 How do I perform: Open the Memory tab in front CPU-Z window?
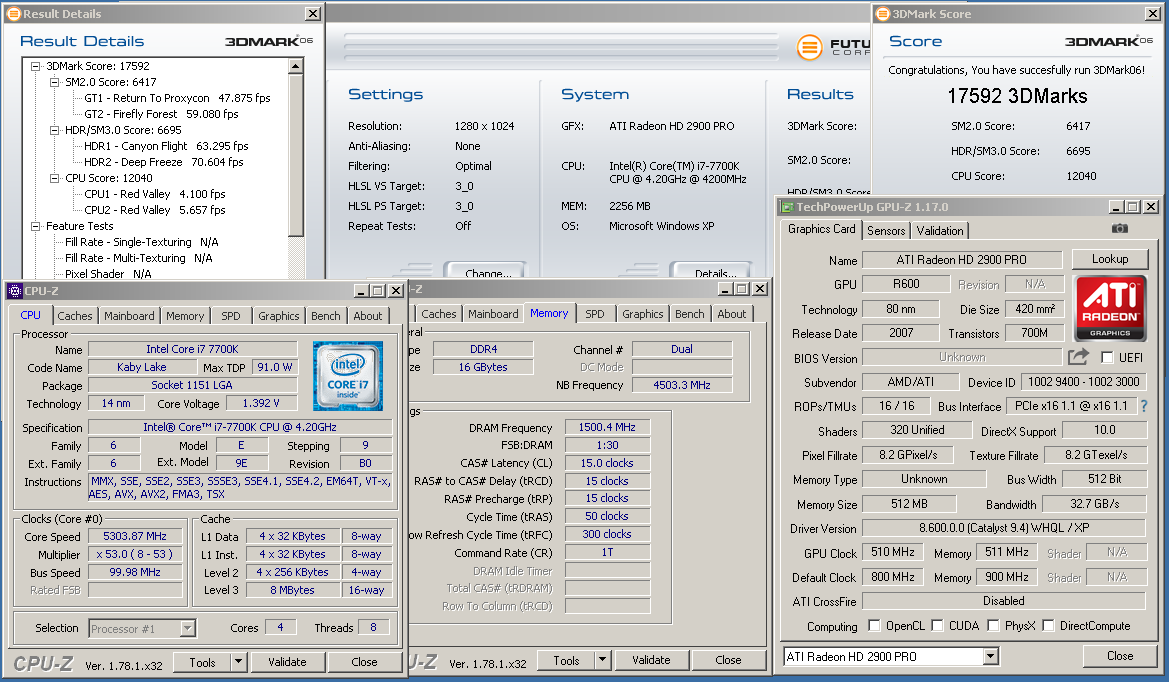pyautogui.click(x=185, y=316)
